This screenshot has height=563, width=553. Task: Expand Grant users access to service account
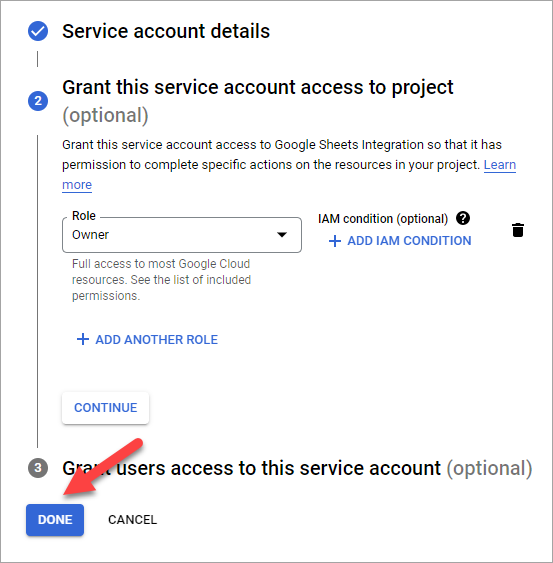[x=297, y=468]
